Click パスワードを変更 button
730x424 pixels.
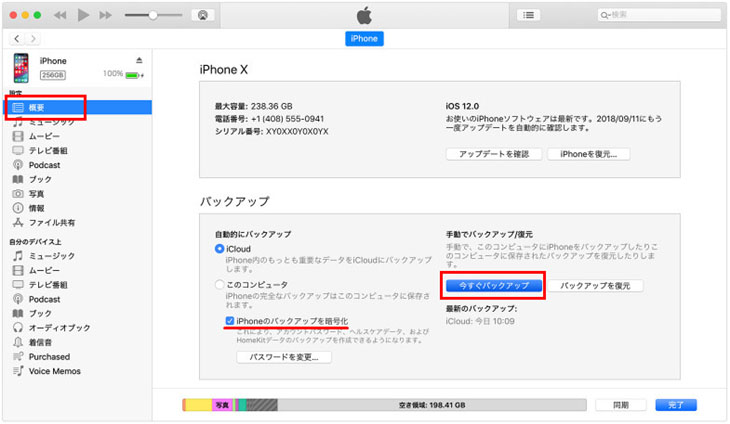(x=284, y=357)
